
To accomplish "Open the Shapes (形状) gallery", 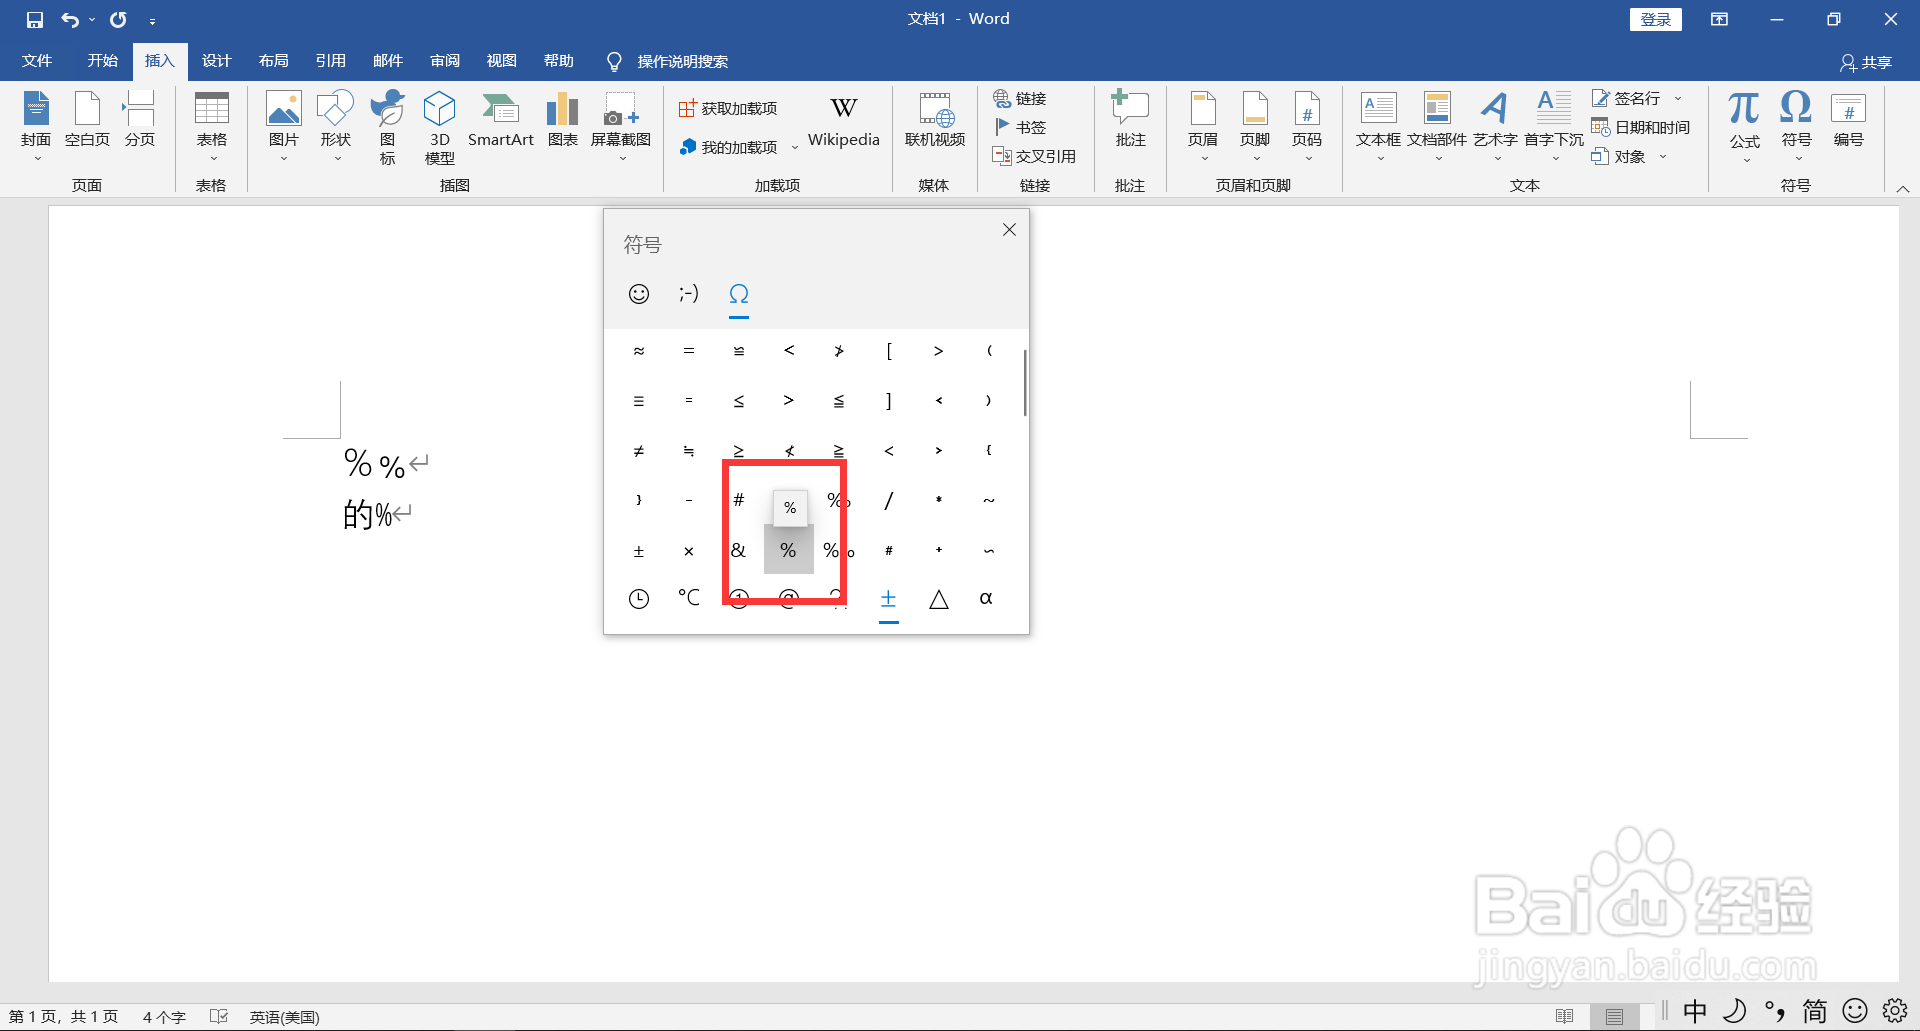I will (335, 126).
